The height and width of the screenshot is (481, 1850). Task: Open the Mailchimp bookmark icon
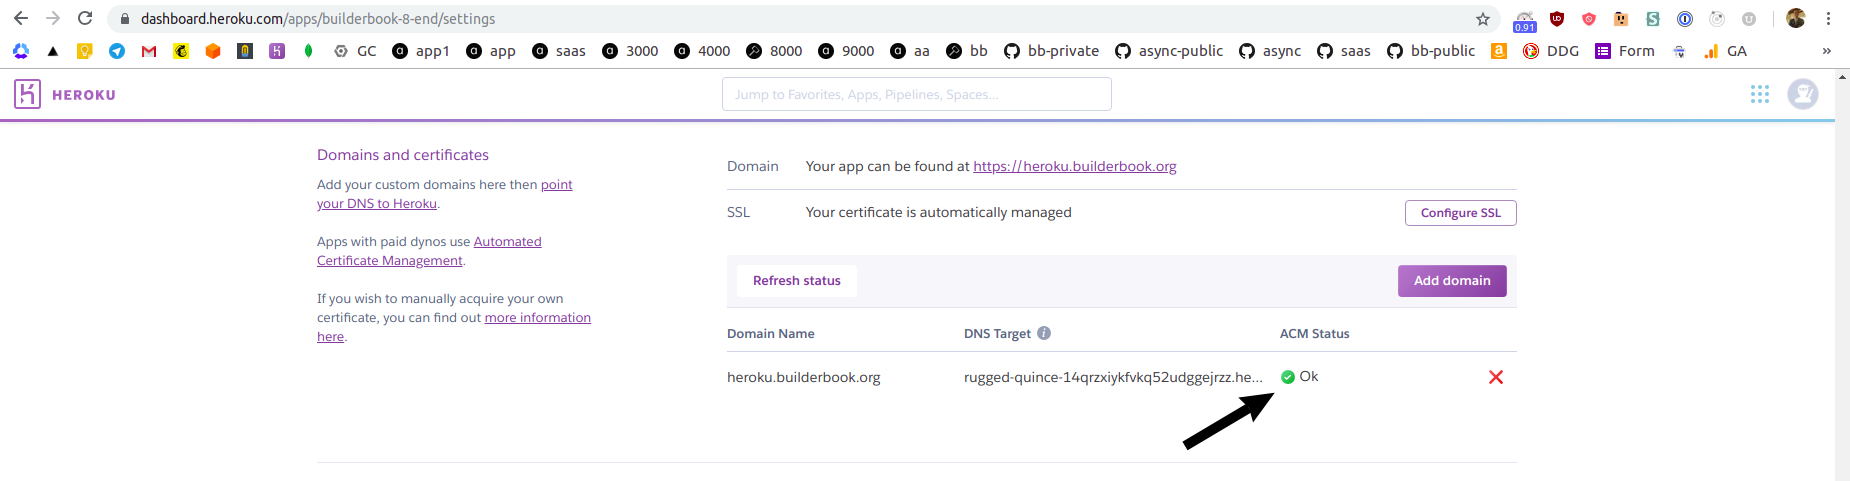pos(181,51)
